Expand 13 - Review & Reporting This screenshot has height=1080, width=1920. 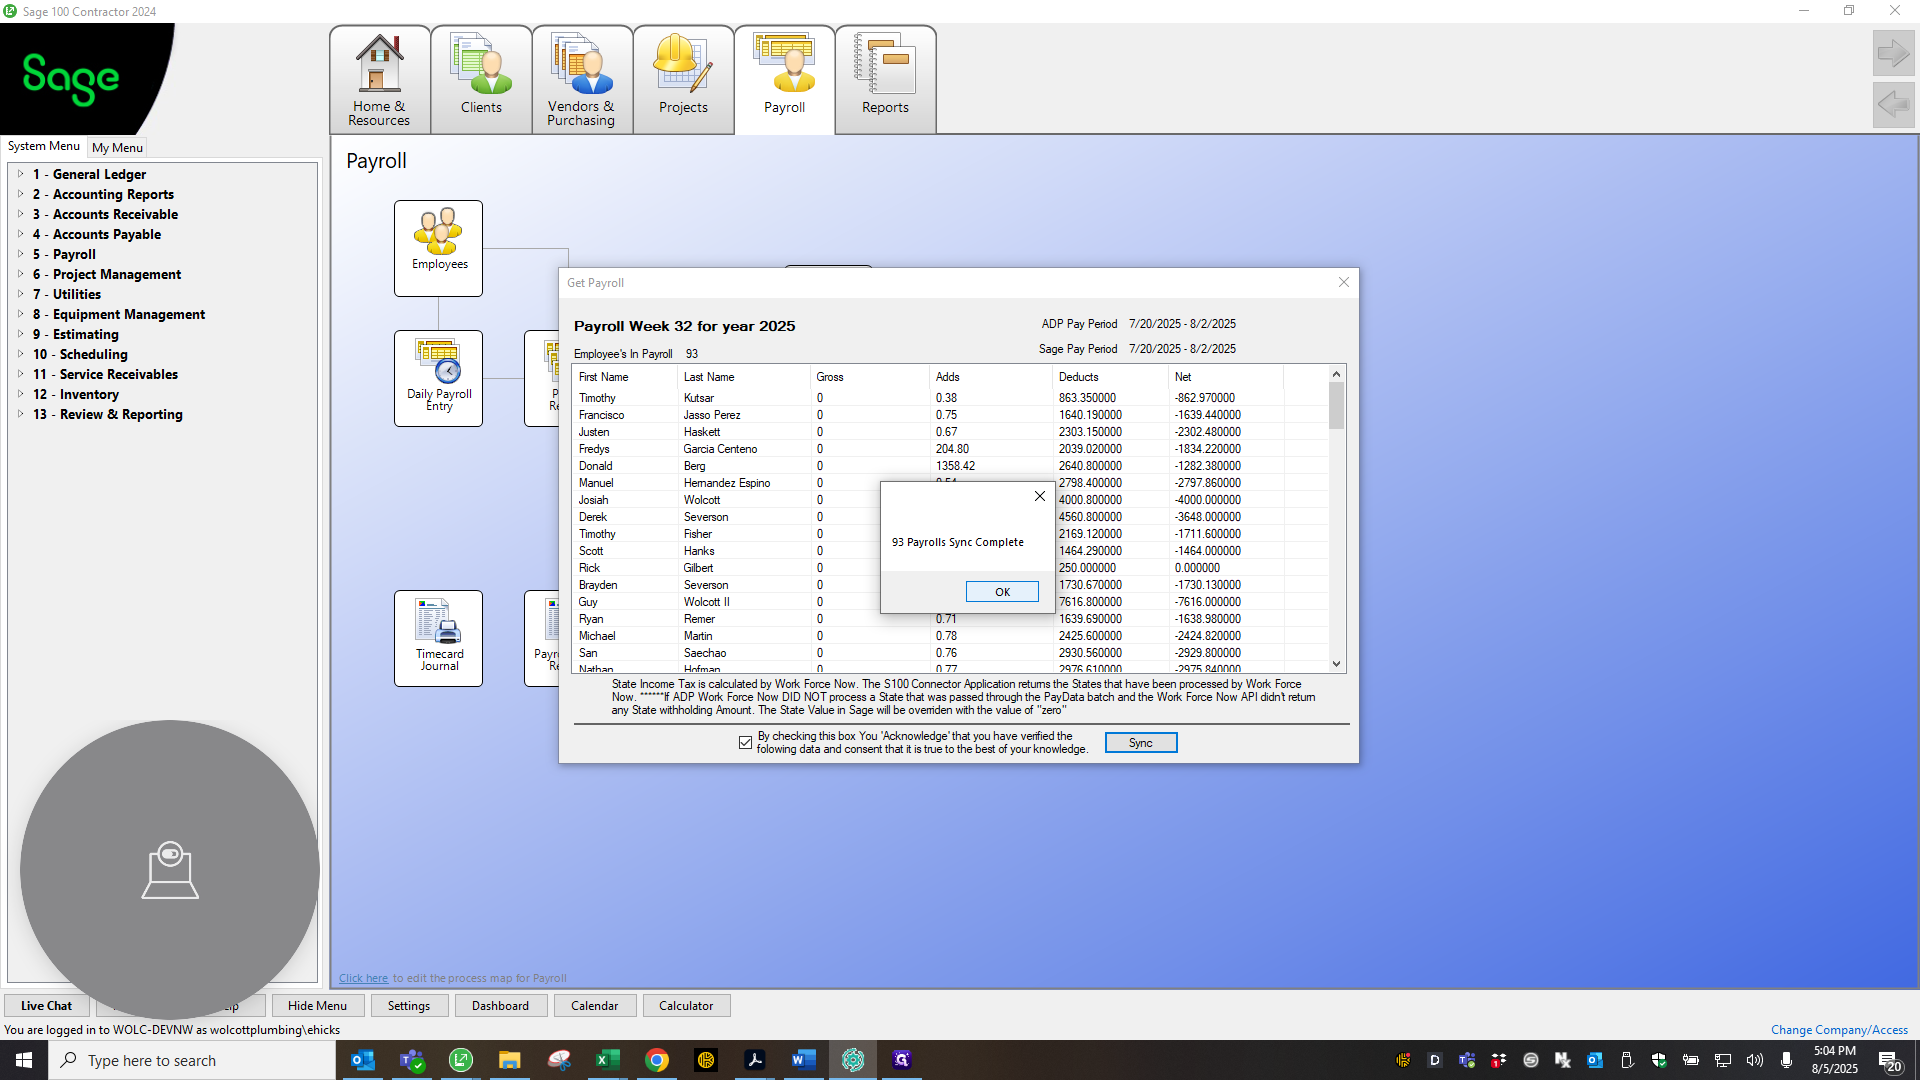click(x=20, y=414)
